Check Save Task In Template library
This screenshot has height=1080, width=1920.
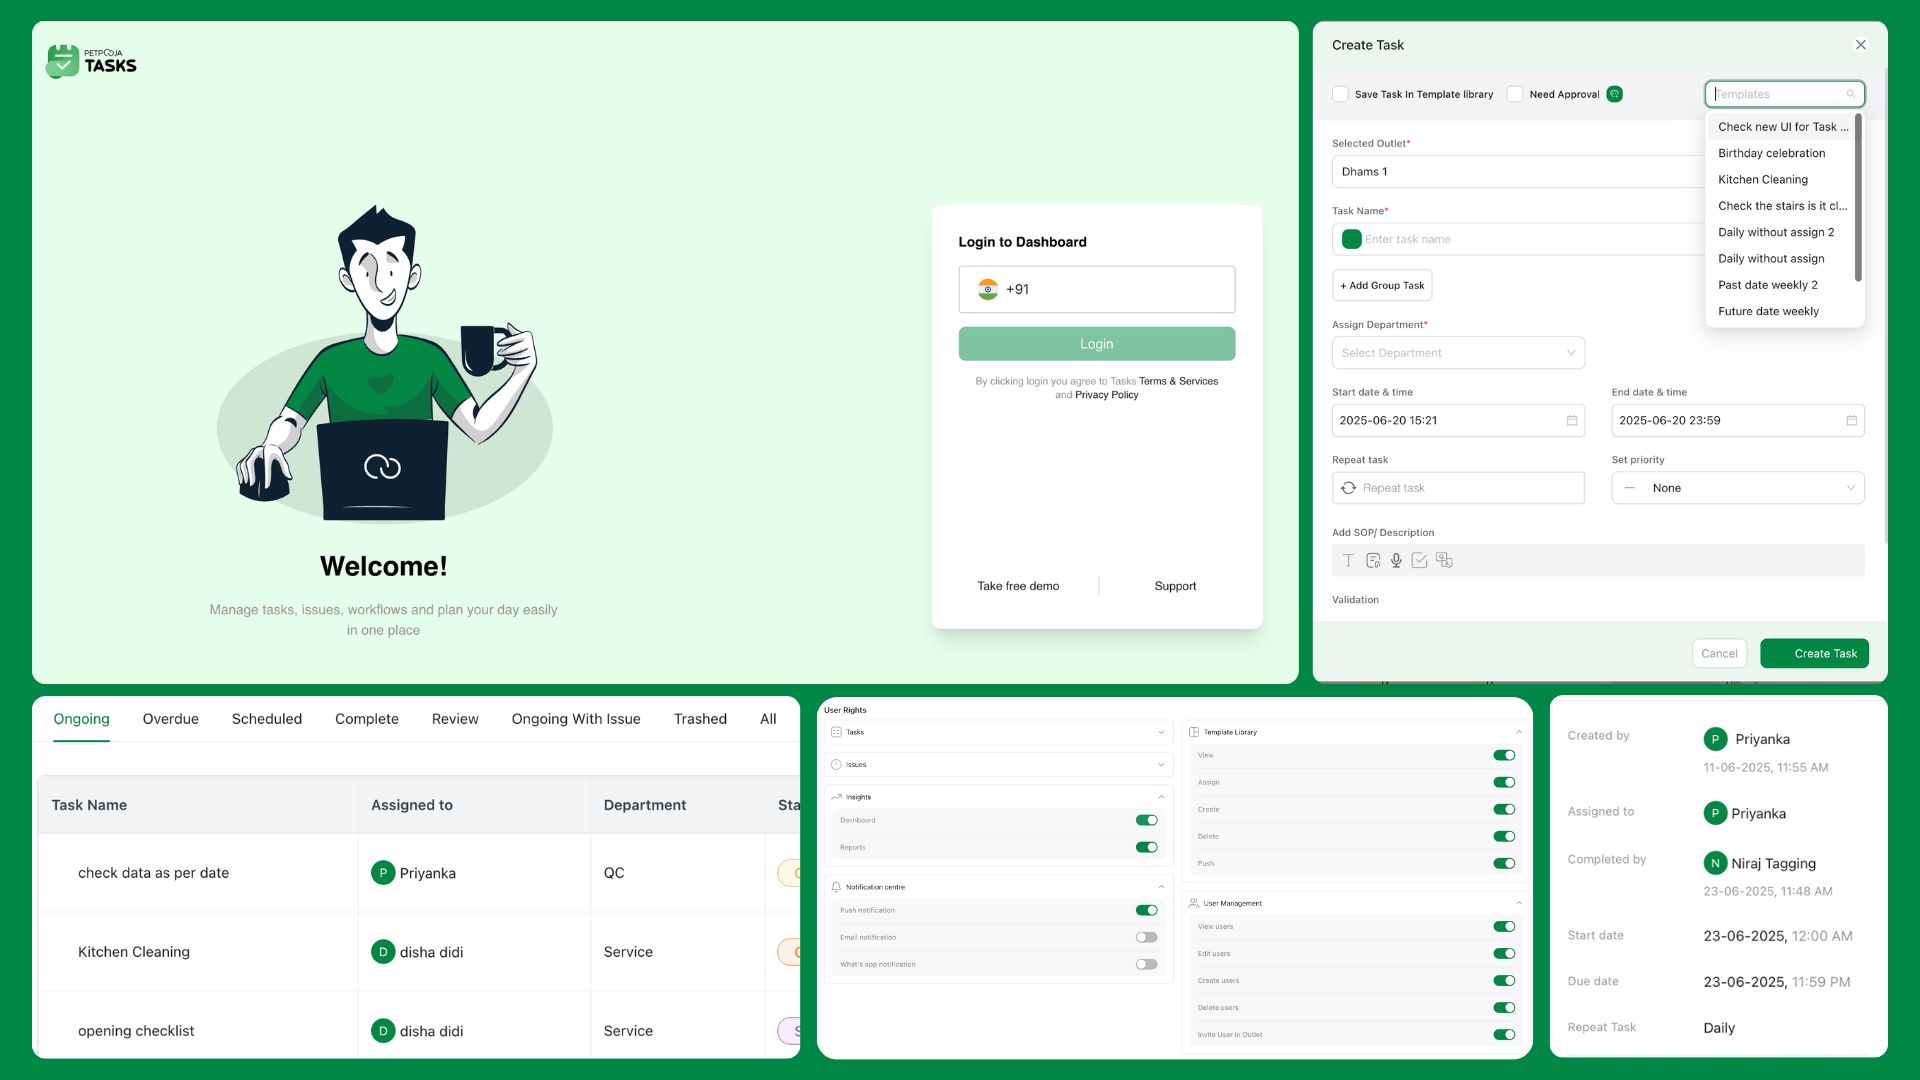pyautogui.click(x=1340, y=94)
